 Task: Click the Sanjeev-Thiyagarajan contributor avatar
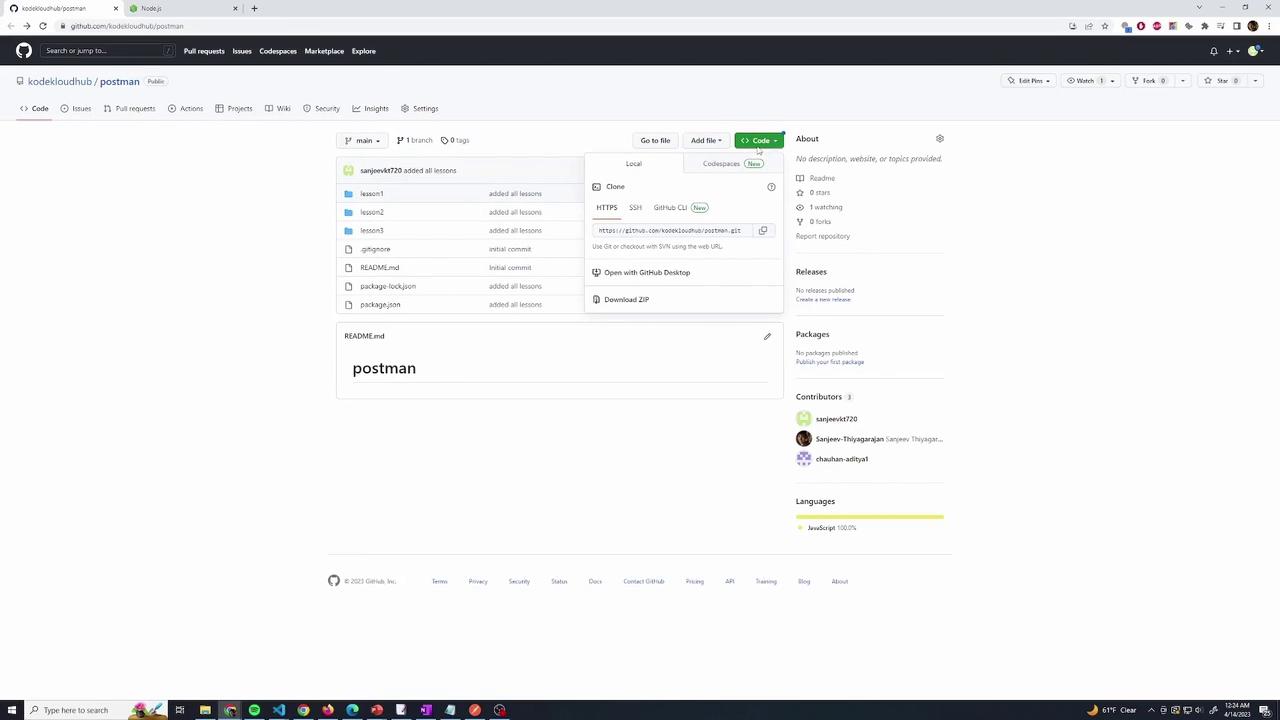tap(804, 439)
